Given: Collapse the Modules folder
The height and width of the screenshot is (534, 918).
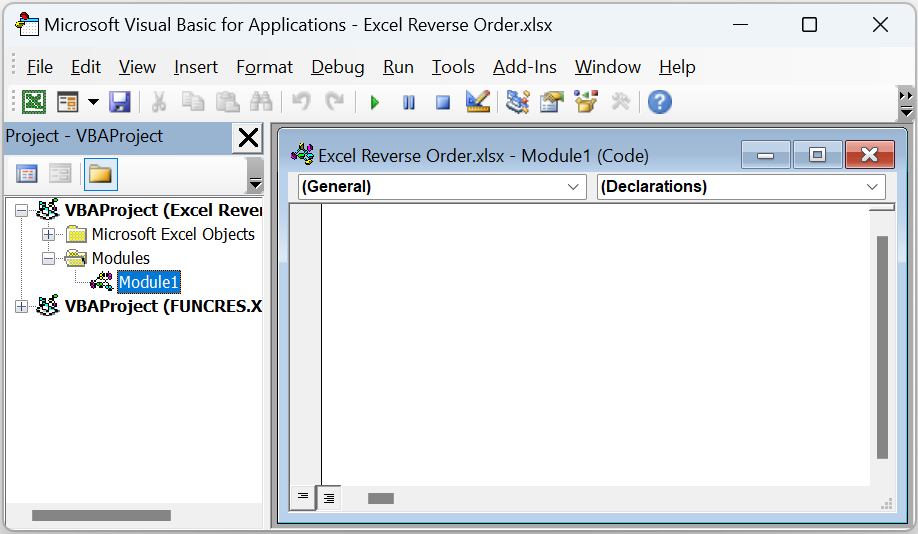Looking at the screenshot, I should pos(49,258).
